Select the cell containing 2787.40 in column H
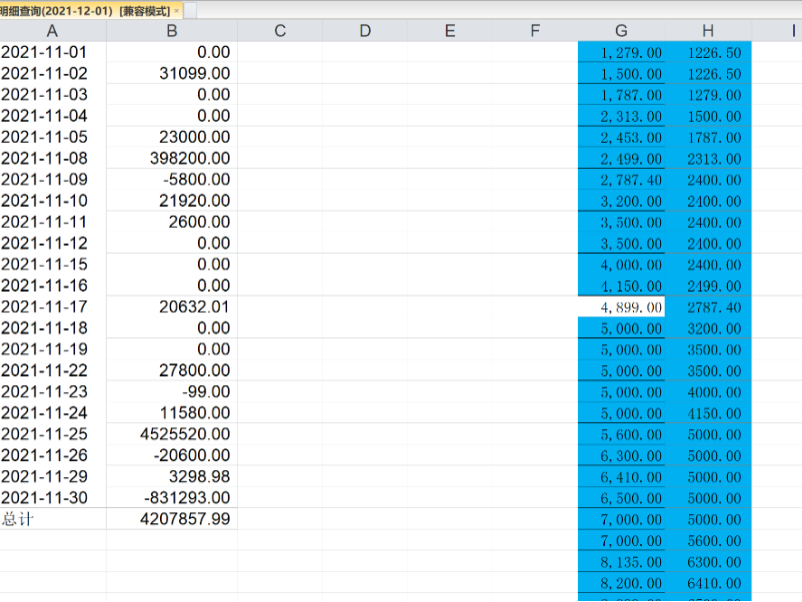 click(x=708, y=307)
